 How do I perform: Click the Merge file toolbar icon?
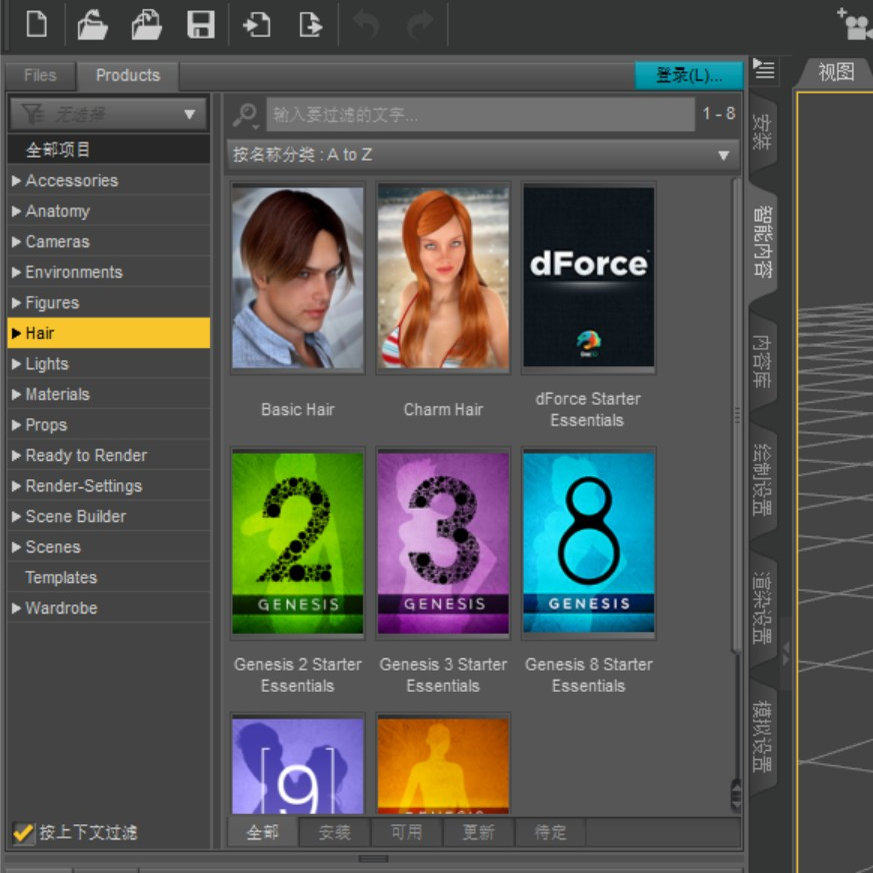pyautogui.click(x=146, y=24)
